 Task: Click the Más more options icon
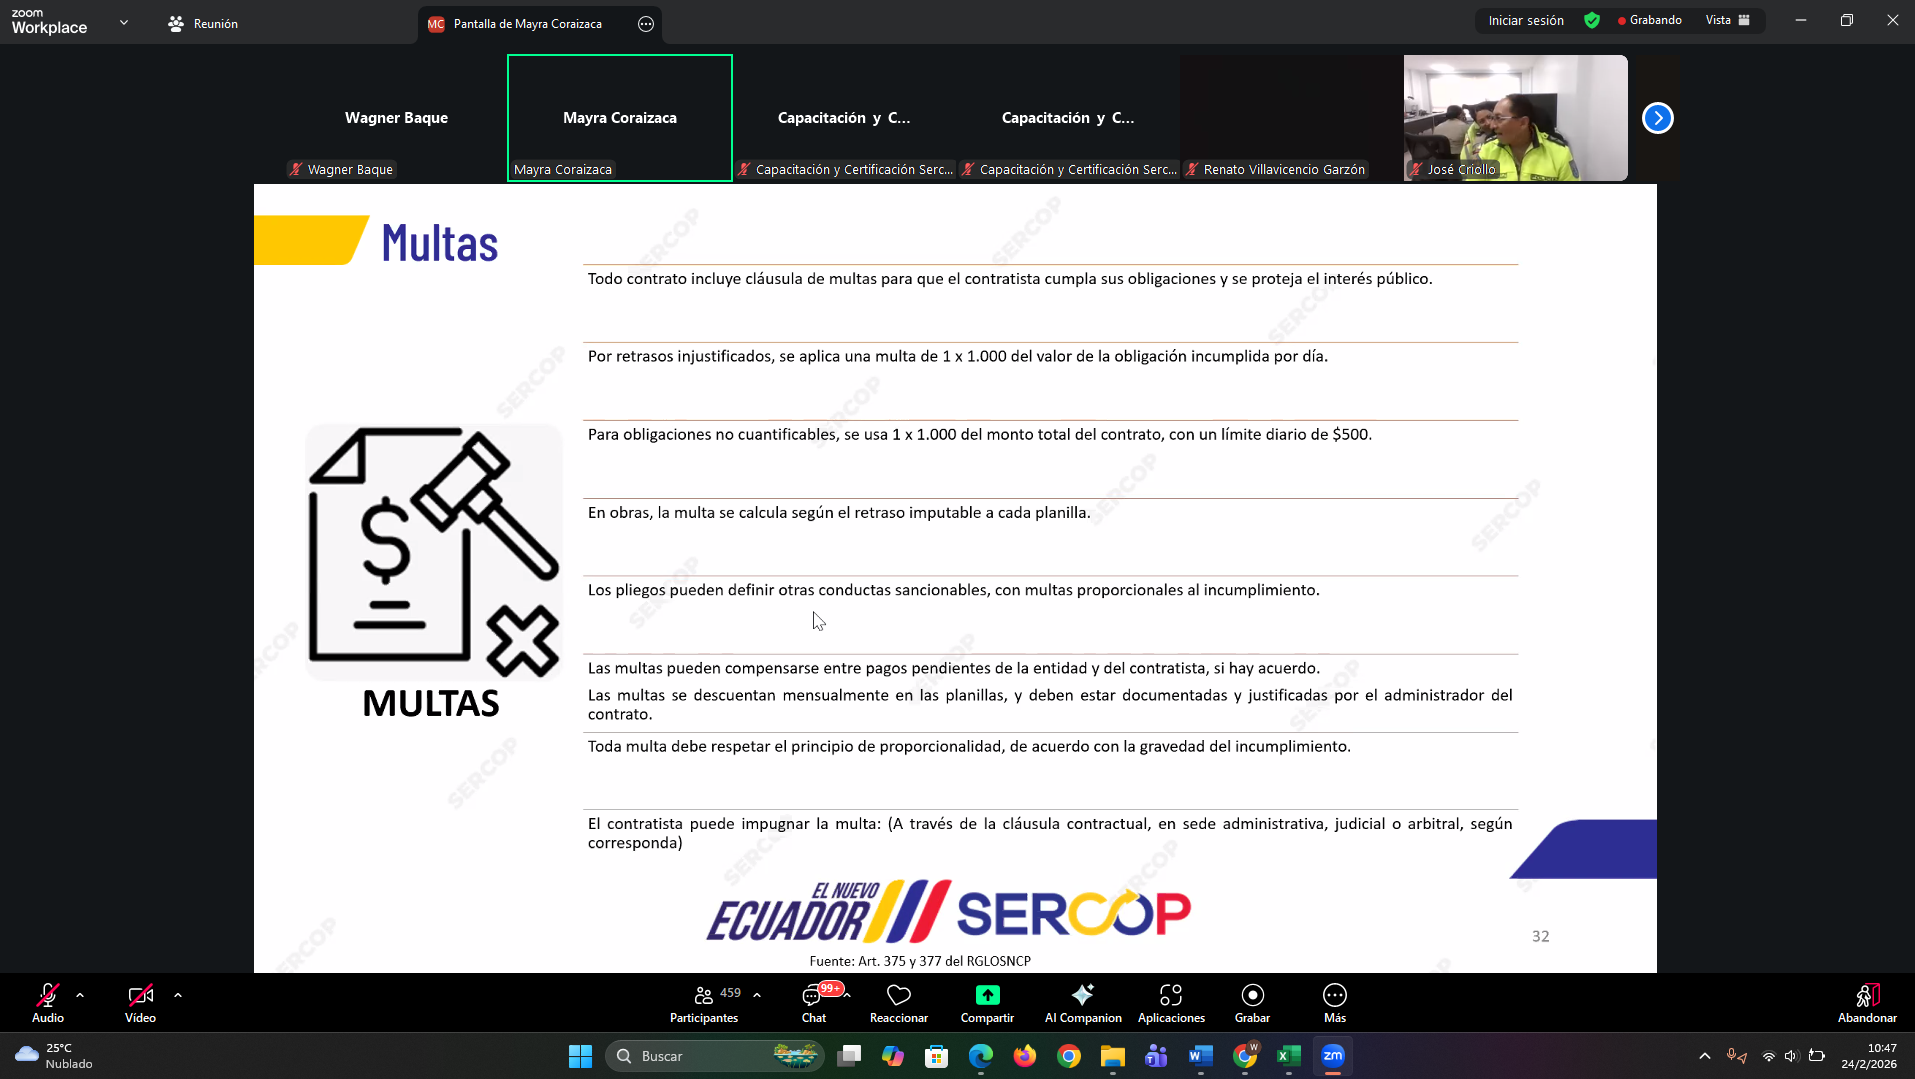[x=1334, y=995]
